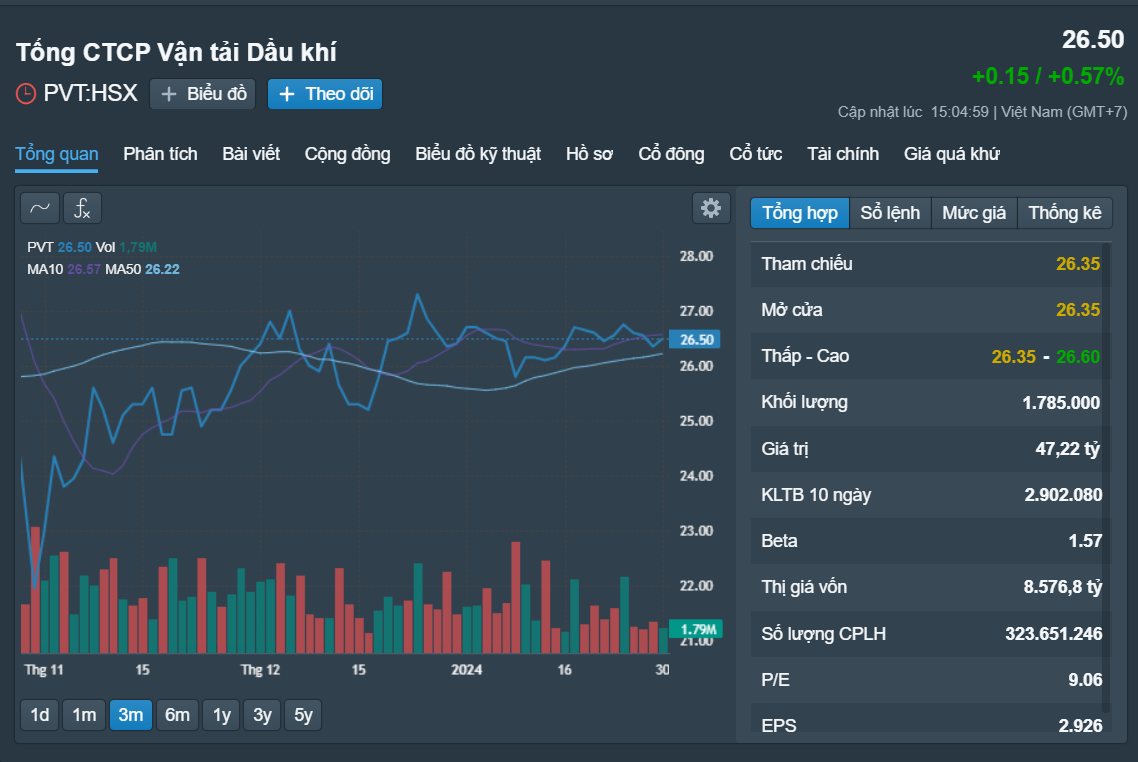Image resolution: width=1138 pixels, height=762 pixels.
Task: Open the Tài chính tab
Action: pyautogui.click(x=843, y=154)
